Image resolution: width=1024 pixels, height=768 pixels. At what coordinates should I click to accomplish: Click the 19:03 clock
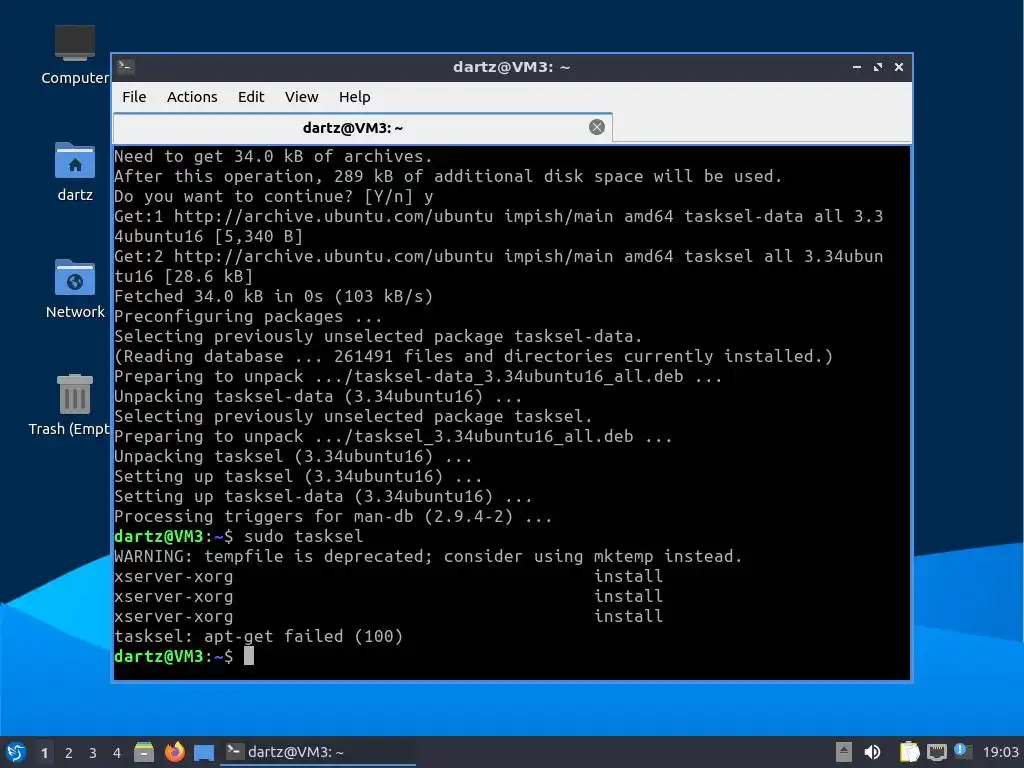[x=1000, y=752]
